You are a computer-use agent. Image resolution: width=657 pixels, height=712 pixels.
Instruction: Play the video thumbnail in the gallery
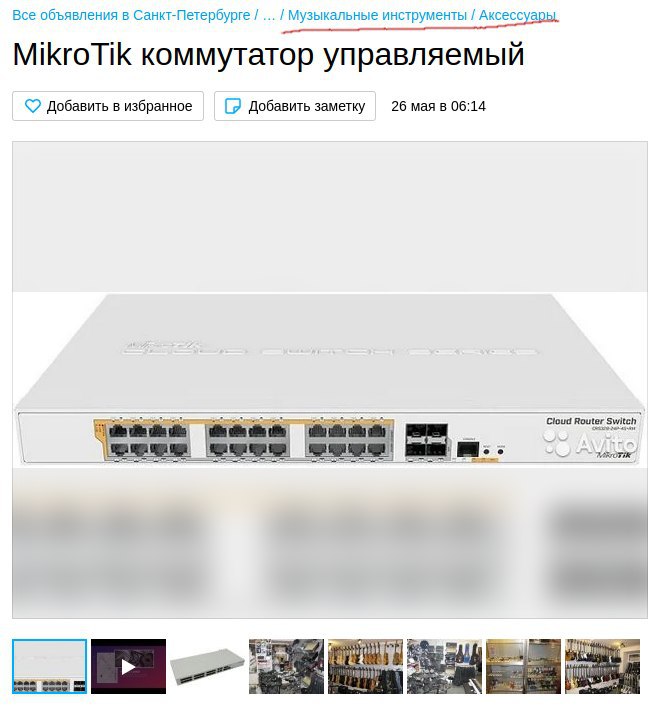pos(128,667)
